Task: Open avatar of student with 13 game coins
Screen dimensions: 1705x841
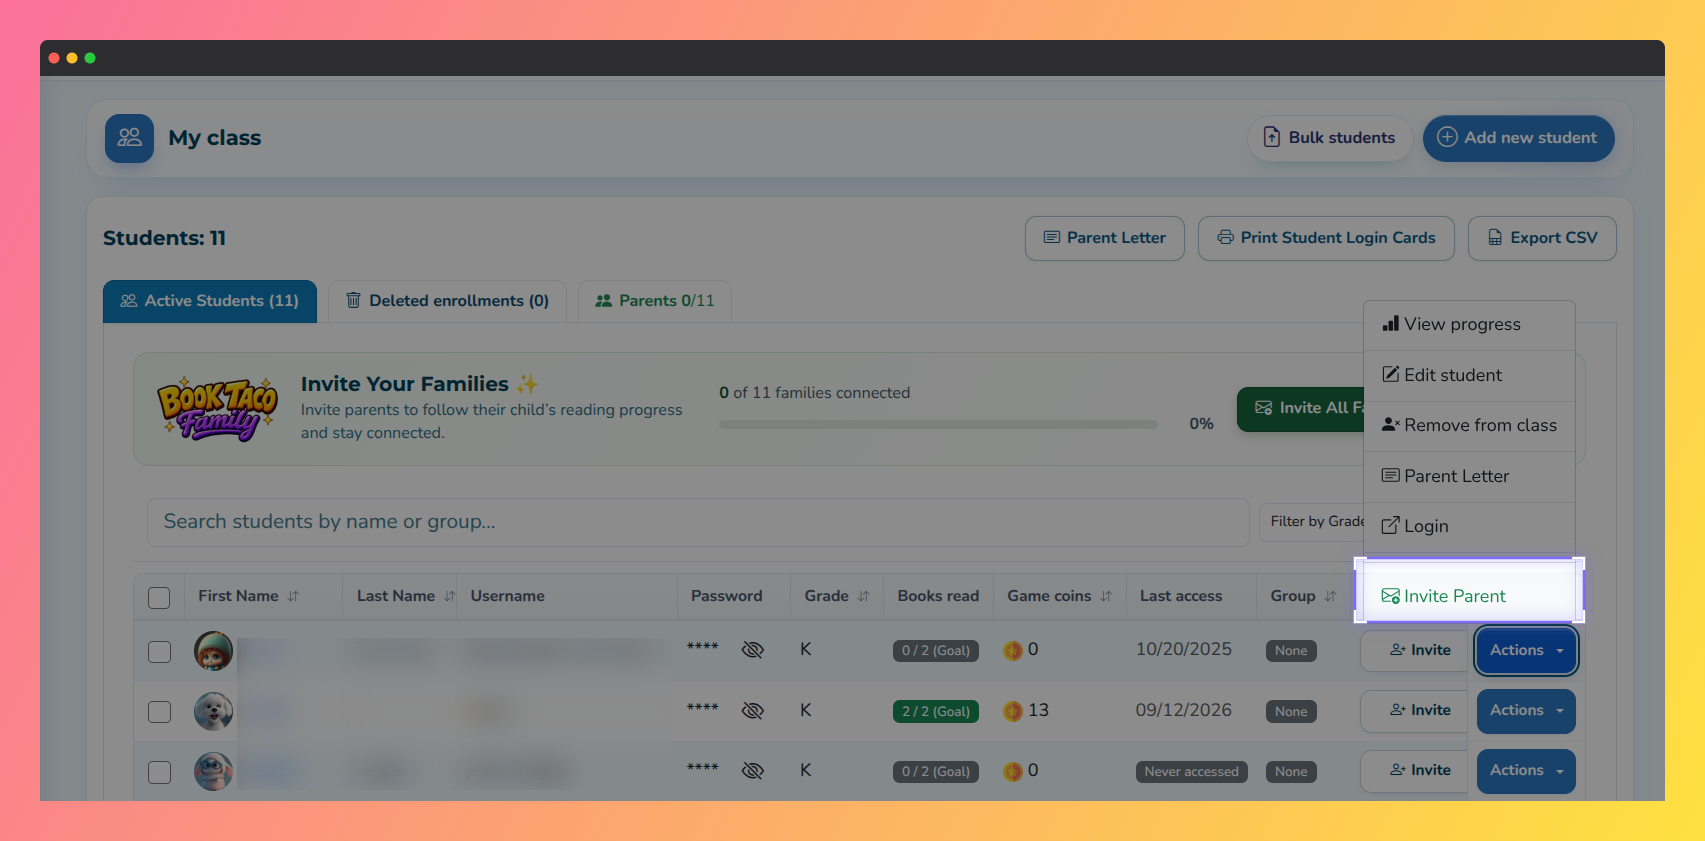Action: coord(213,711)
